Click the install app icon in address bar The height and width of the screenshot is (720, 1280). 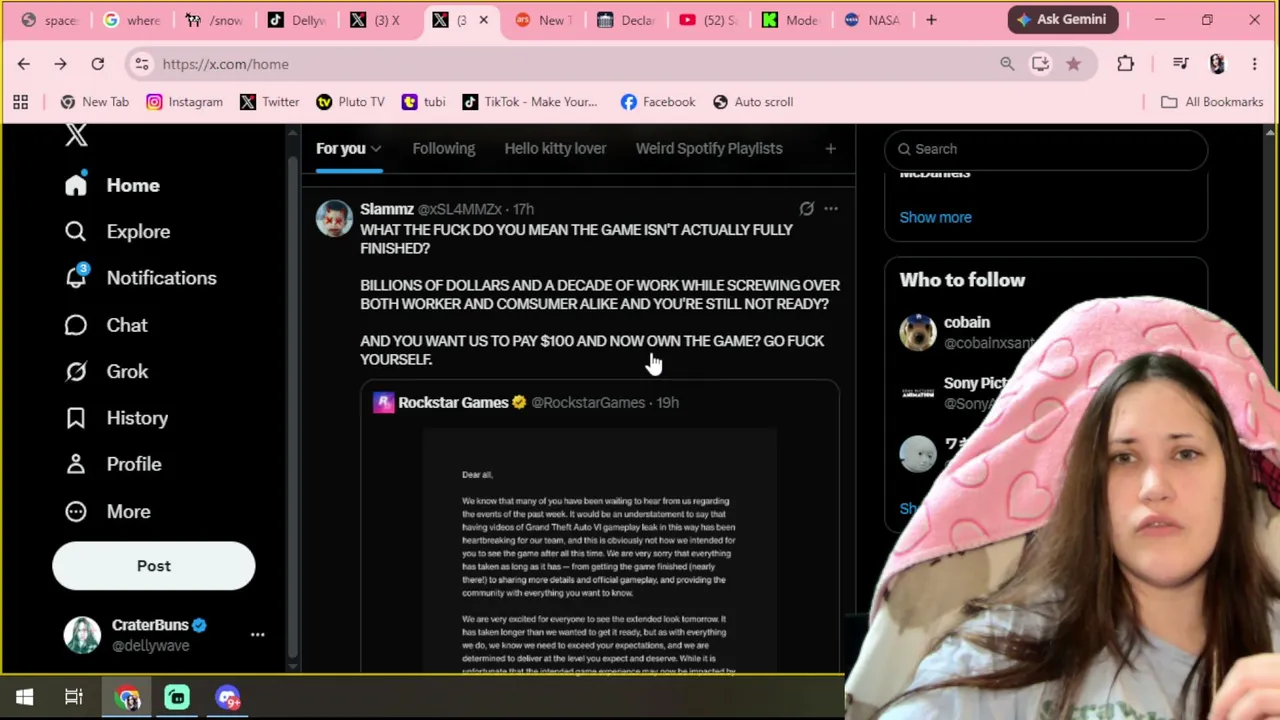coord(1040,64)
